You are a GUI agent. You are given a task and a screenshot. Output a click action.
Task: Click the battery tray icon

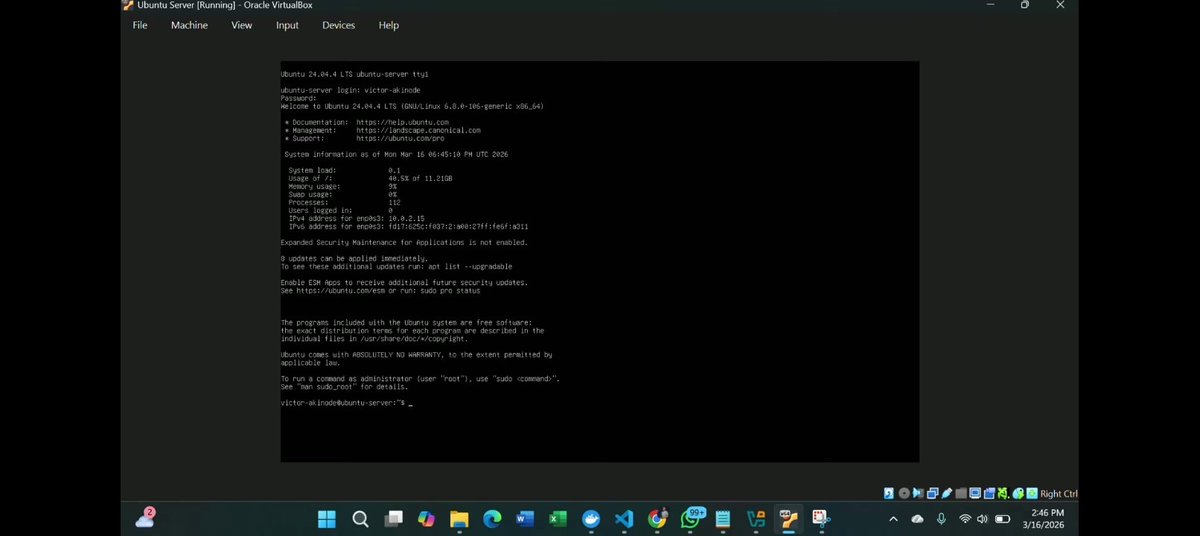pyautogui.click(x=1002, y=519)
